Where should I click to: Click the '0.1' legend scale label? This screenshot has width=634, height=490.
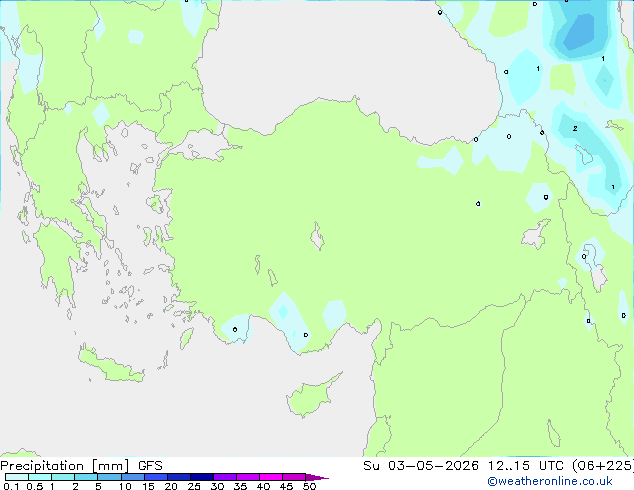(x=11, y=486)
